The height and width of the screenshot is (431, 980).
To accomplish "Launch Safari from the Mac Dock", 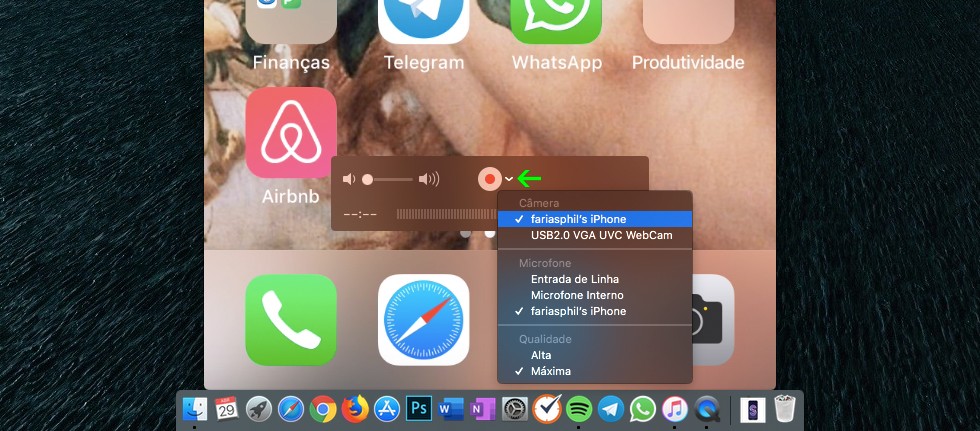I will click(291, 409).
